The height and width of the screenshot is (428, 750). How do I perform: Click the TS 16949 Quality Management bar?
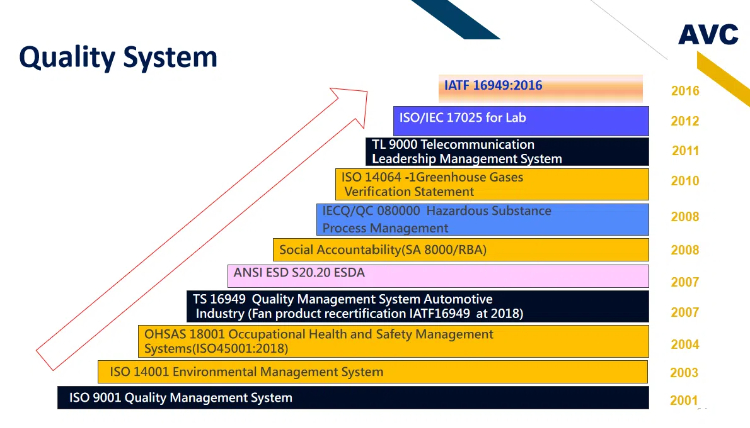tap(418, 306)
